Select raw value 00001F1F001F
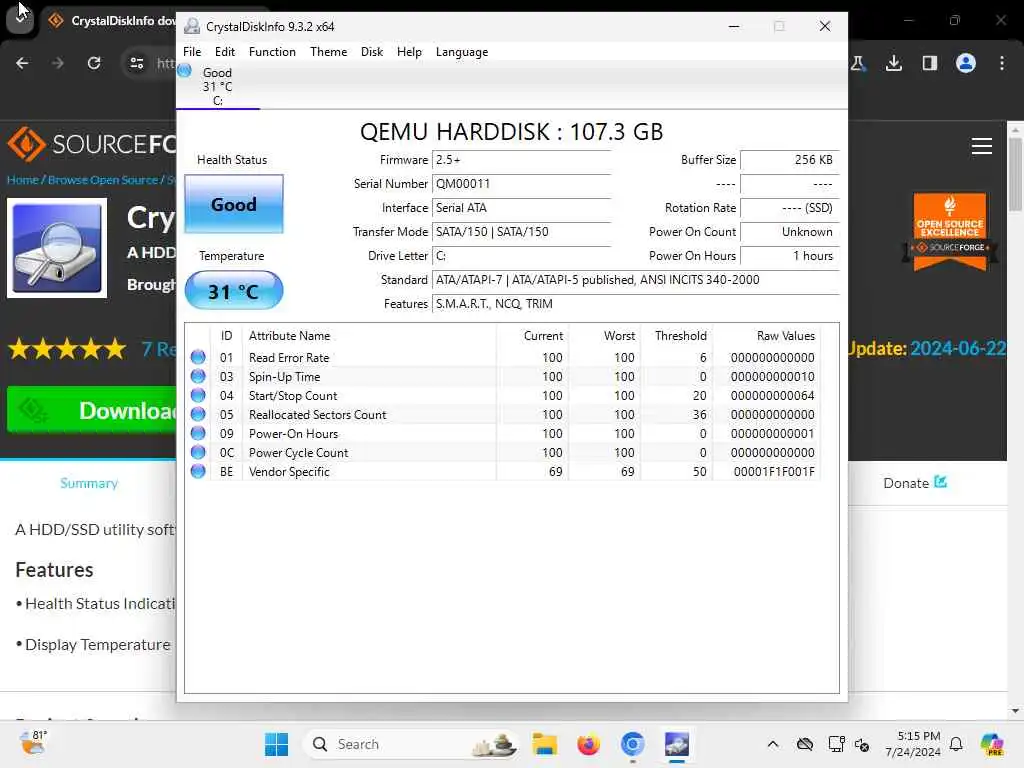This screenshot has width=1024, height=768. click(x=774, y=472)
